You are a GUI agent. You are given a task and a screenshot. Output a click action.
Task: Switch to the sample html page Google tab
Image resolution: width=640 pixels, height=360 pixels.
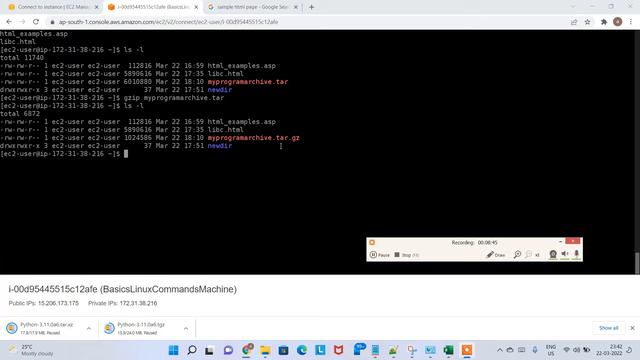[253, 7]
